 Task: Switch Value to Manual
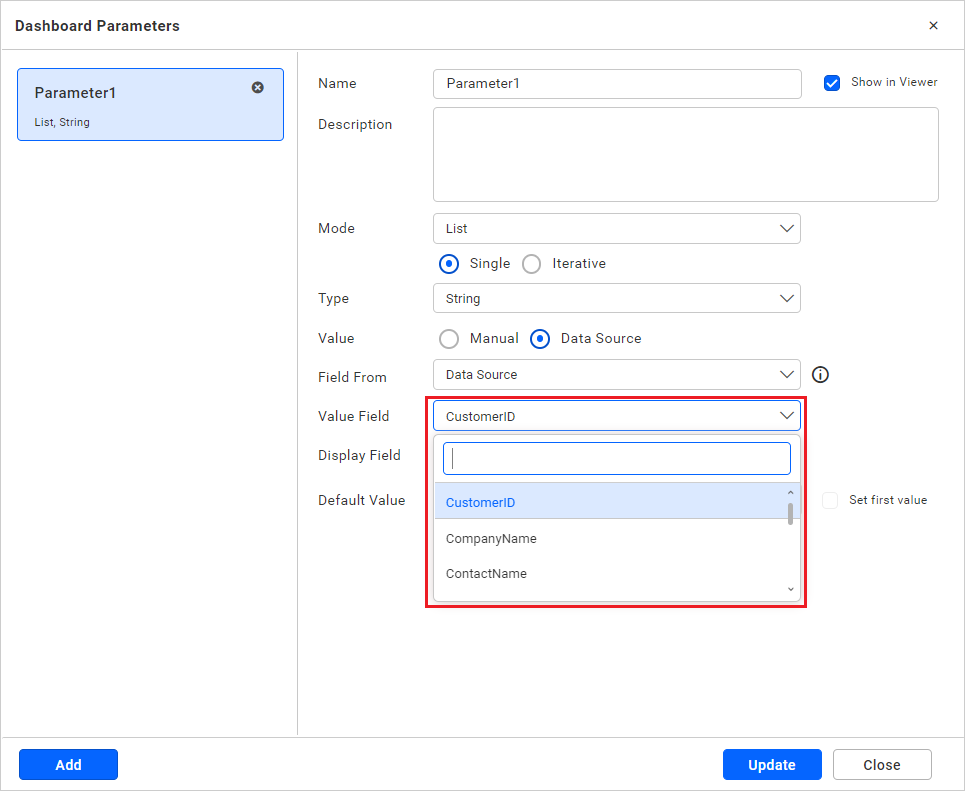[x=449, y=338]
